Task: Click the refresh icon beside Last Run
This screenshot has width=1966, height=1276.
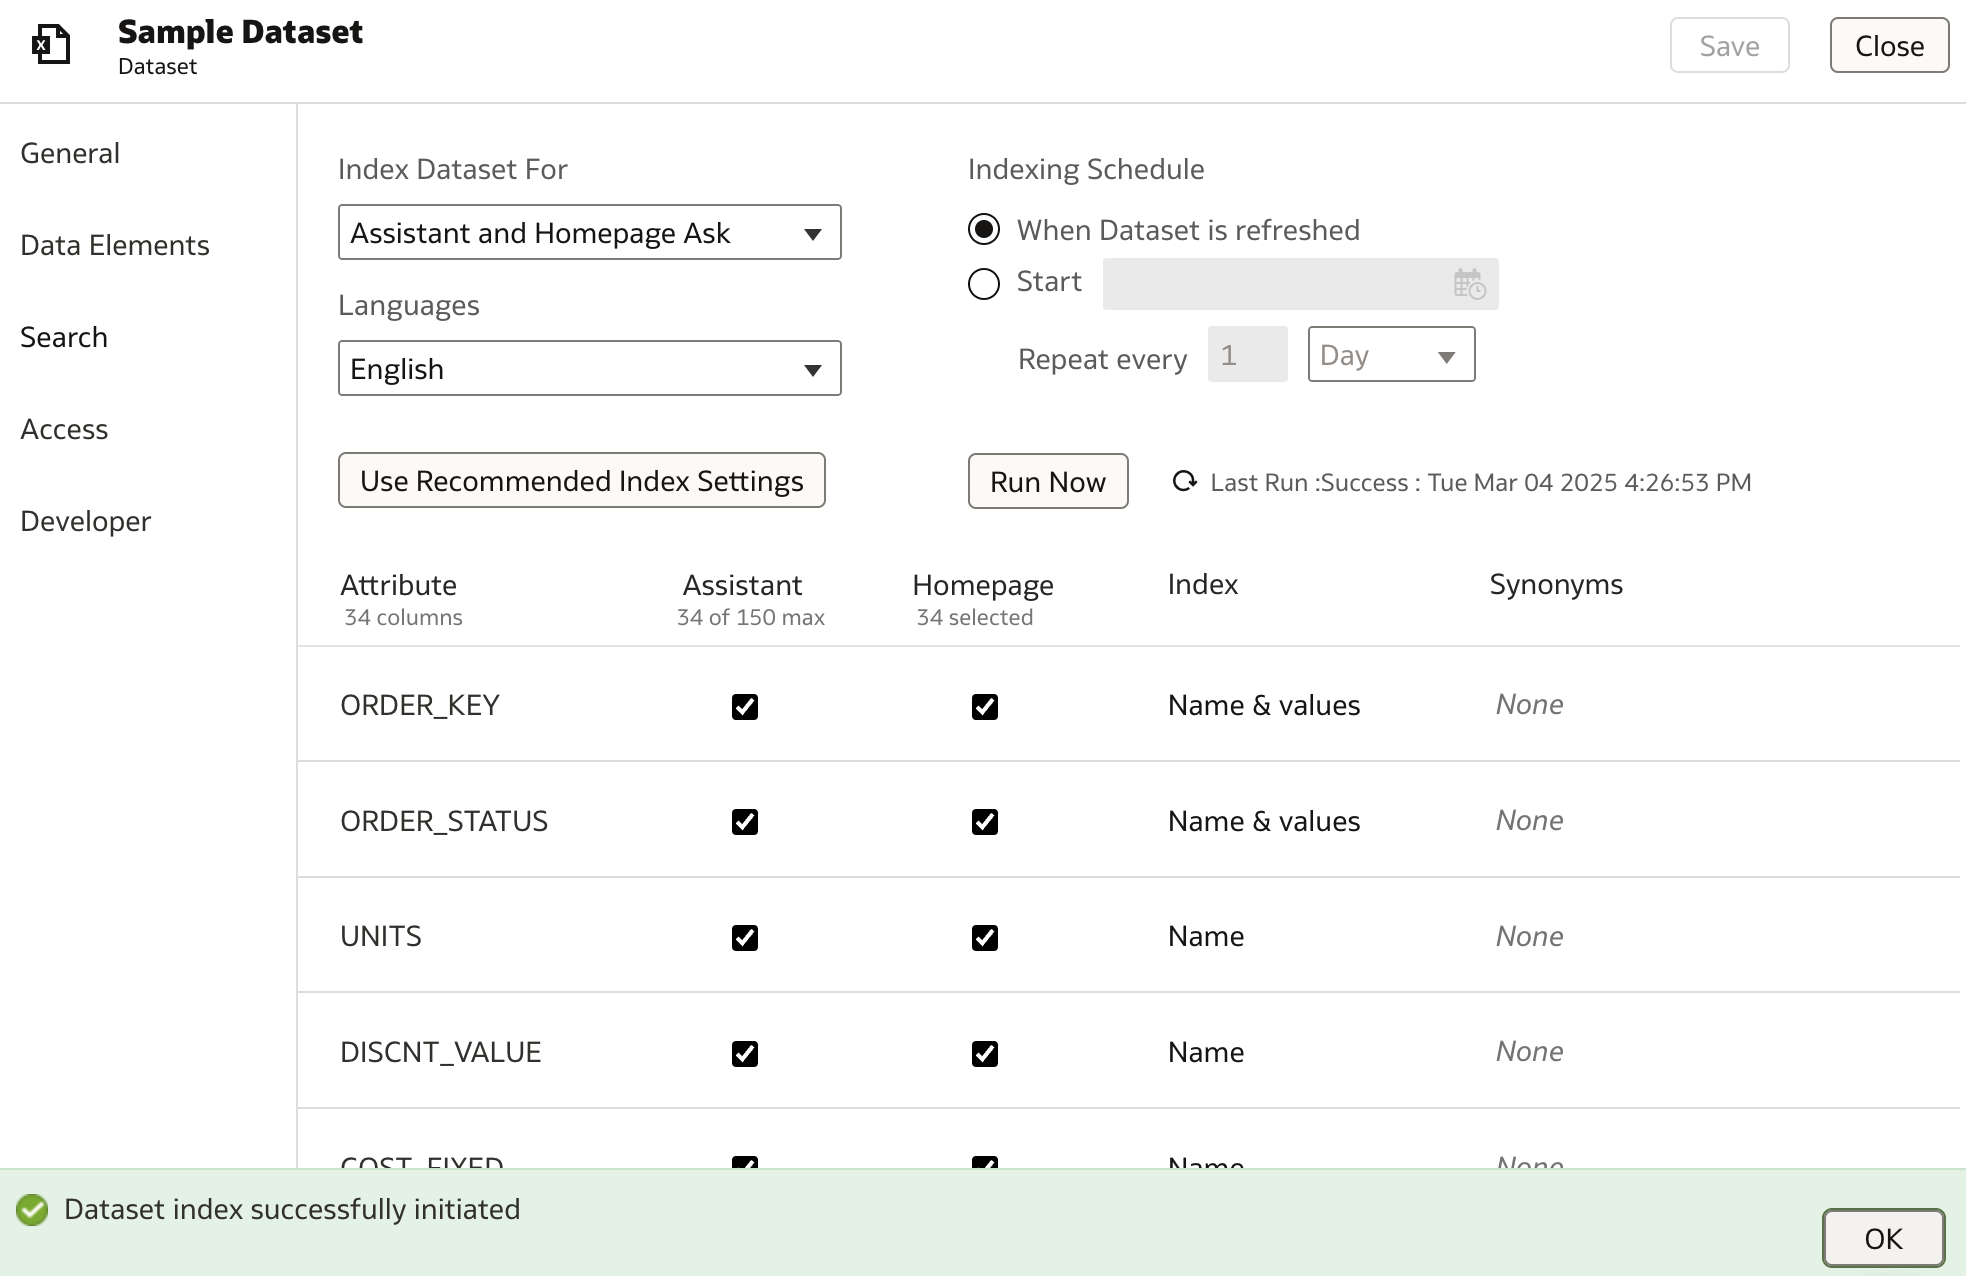Action: [x=1184, y=482]
